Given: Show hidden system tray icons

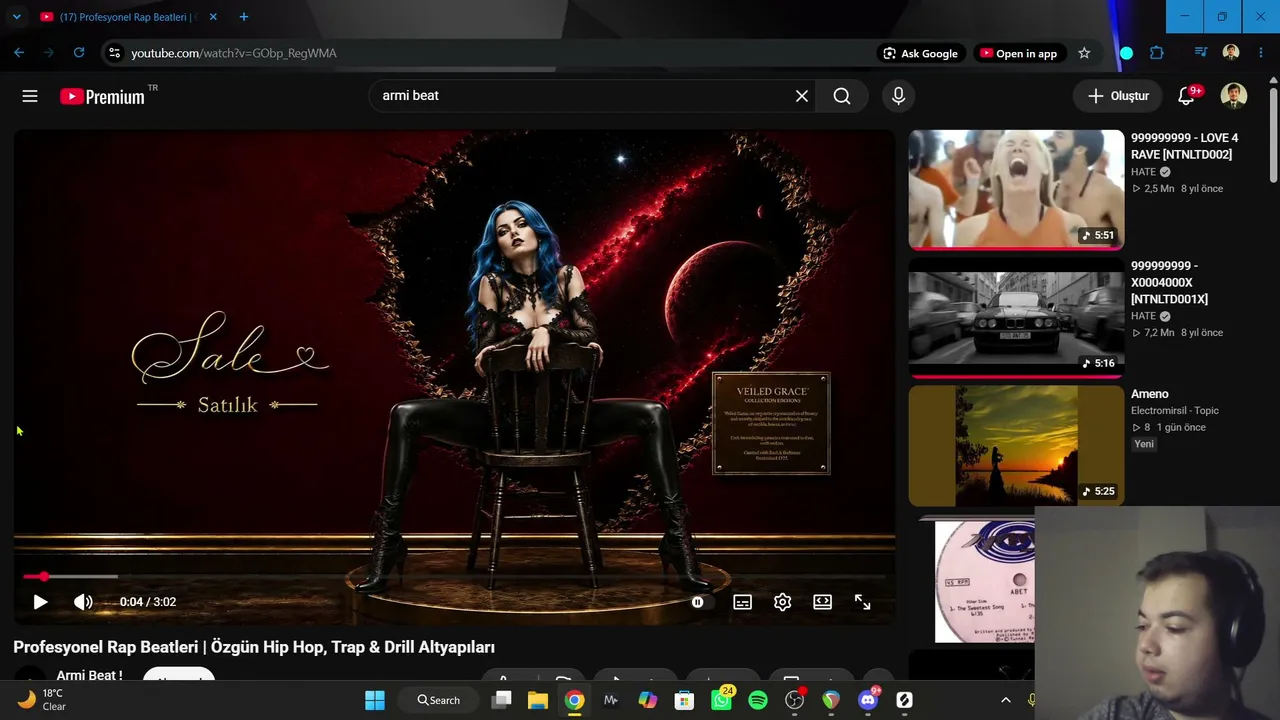Looking at the screenshot, I should [x=1006, y=700].
